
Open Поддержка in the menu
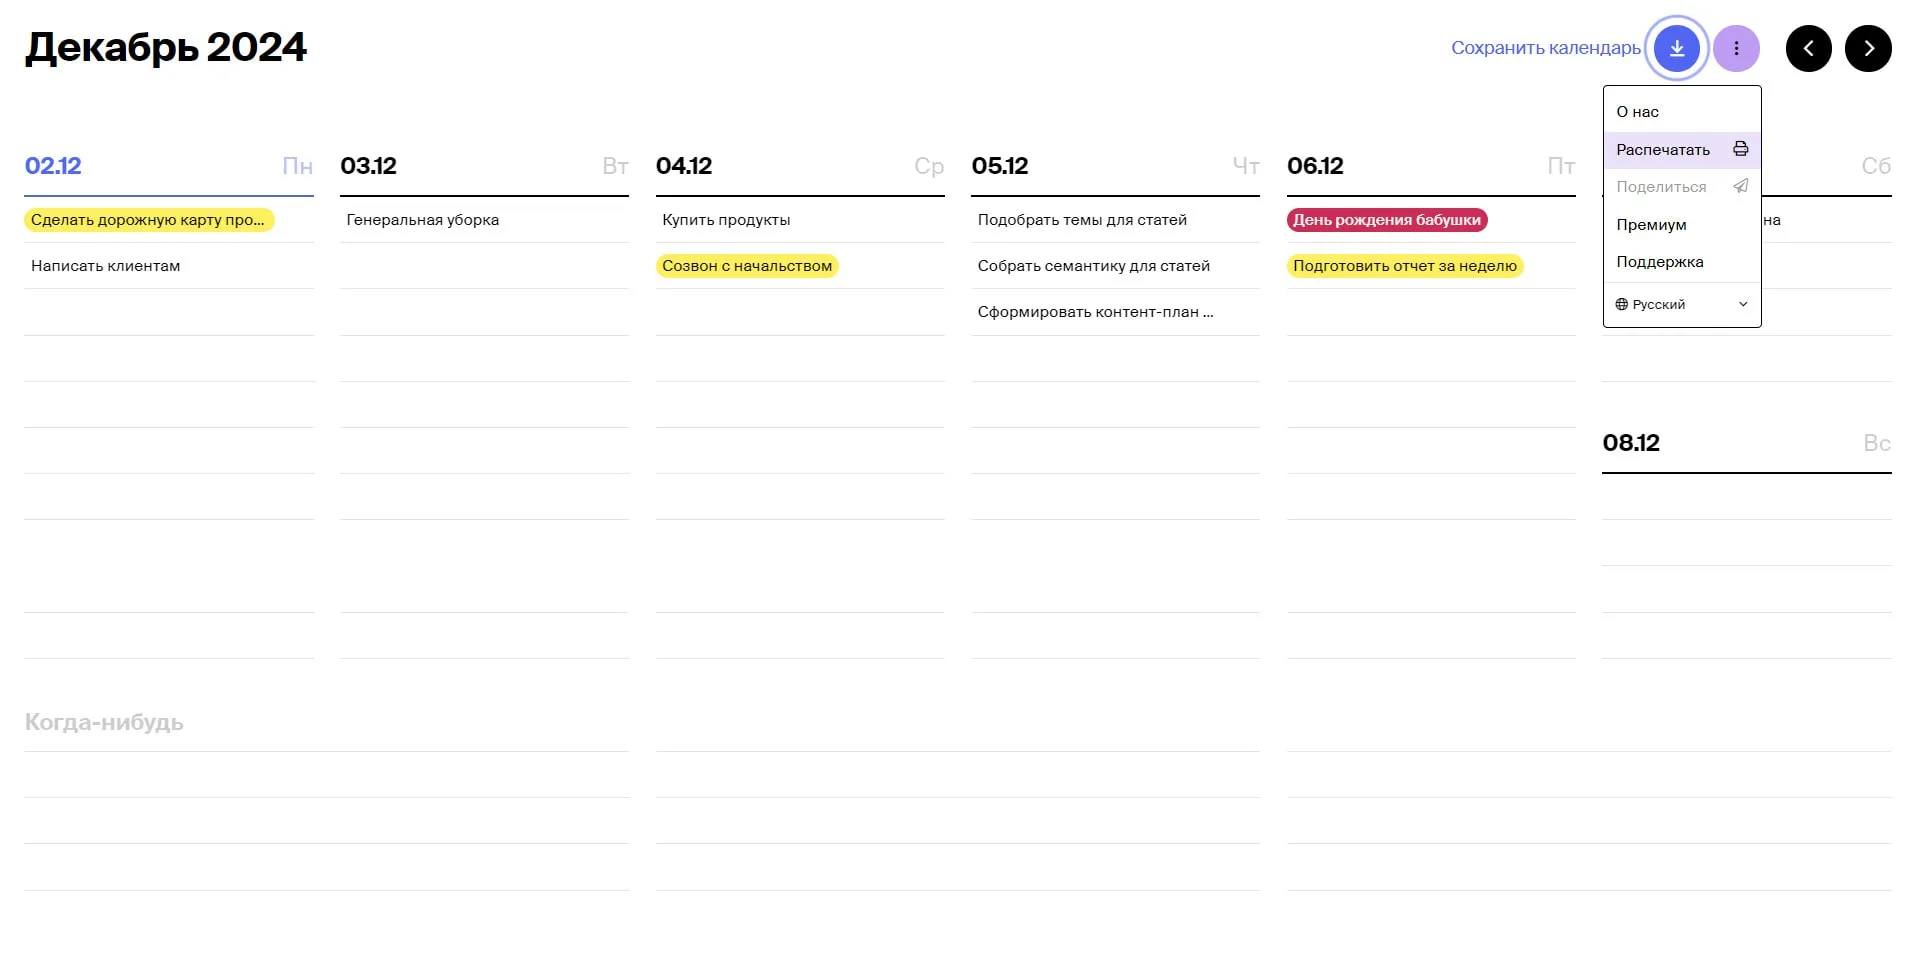1659,262
